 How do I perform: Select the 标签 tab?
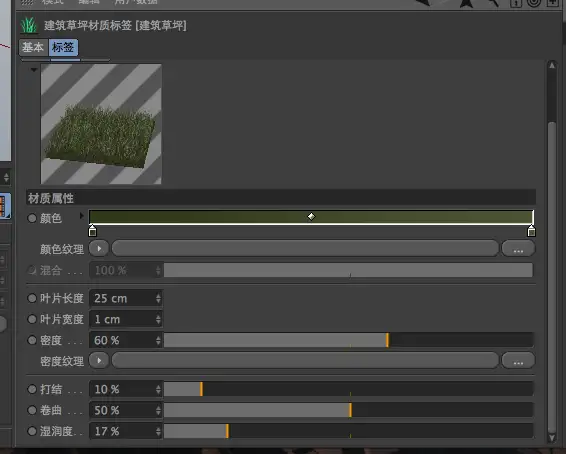tap(63, 47)
